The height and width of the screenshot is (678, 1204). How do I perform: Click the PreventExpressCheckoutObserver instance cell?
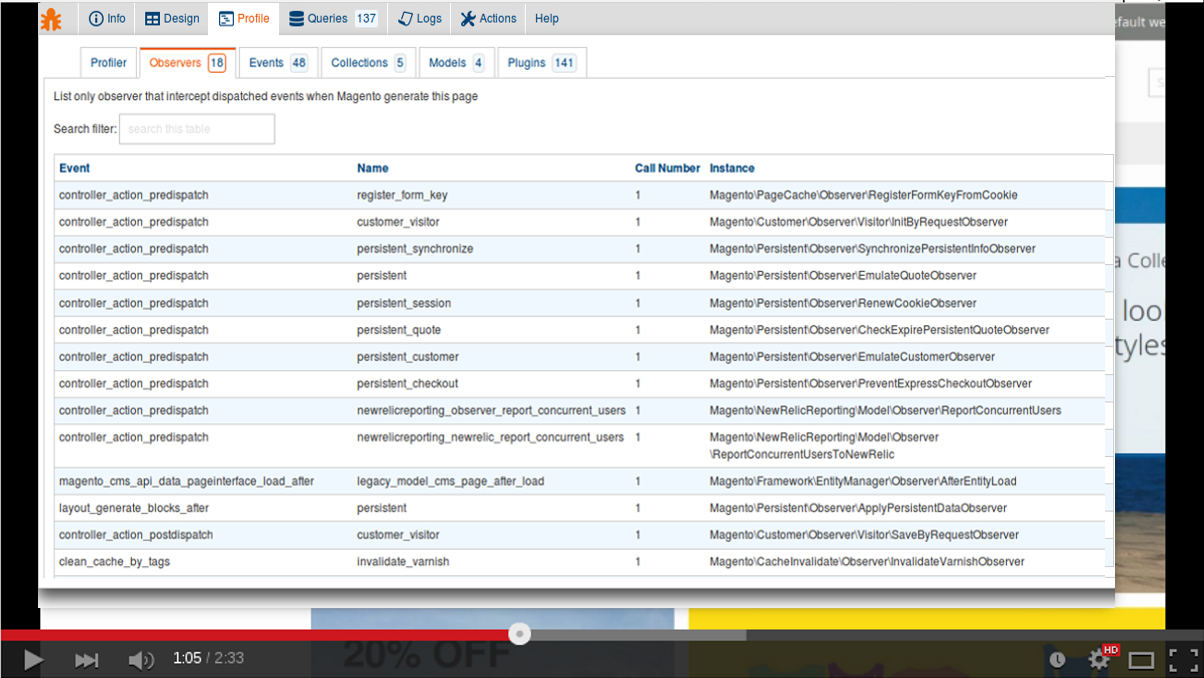(x=871, y=384)
